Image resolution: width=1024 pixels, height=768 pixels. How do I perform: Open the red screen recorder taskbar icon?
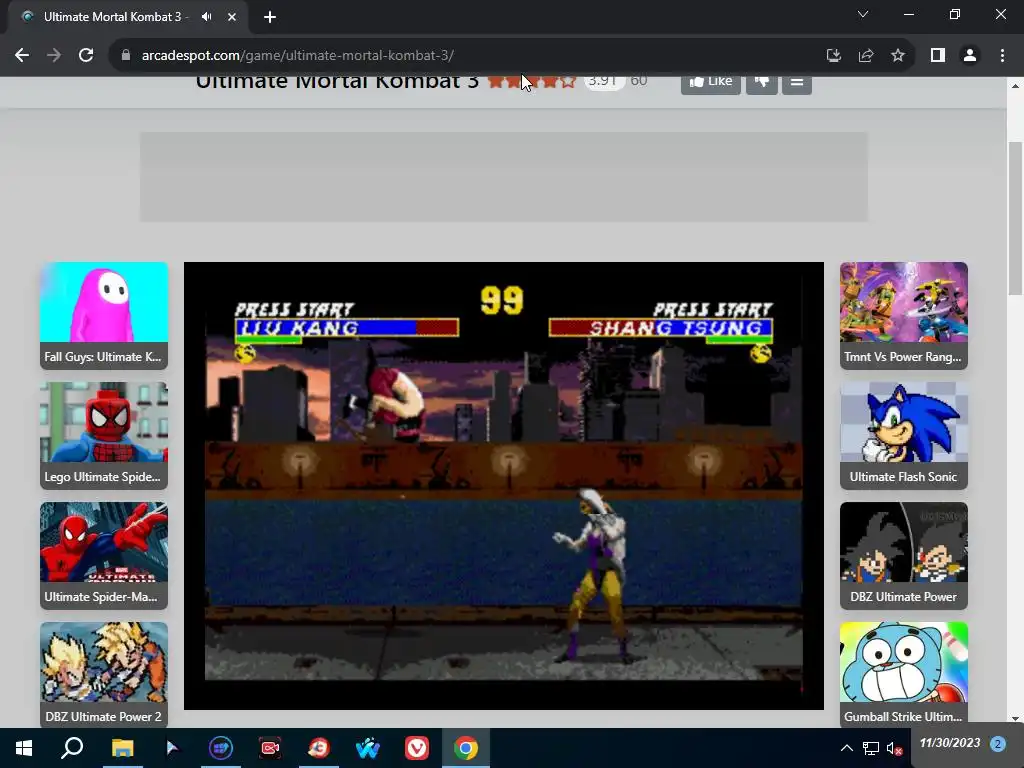(270, 748)
